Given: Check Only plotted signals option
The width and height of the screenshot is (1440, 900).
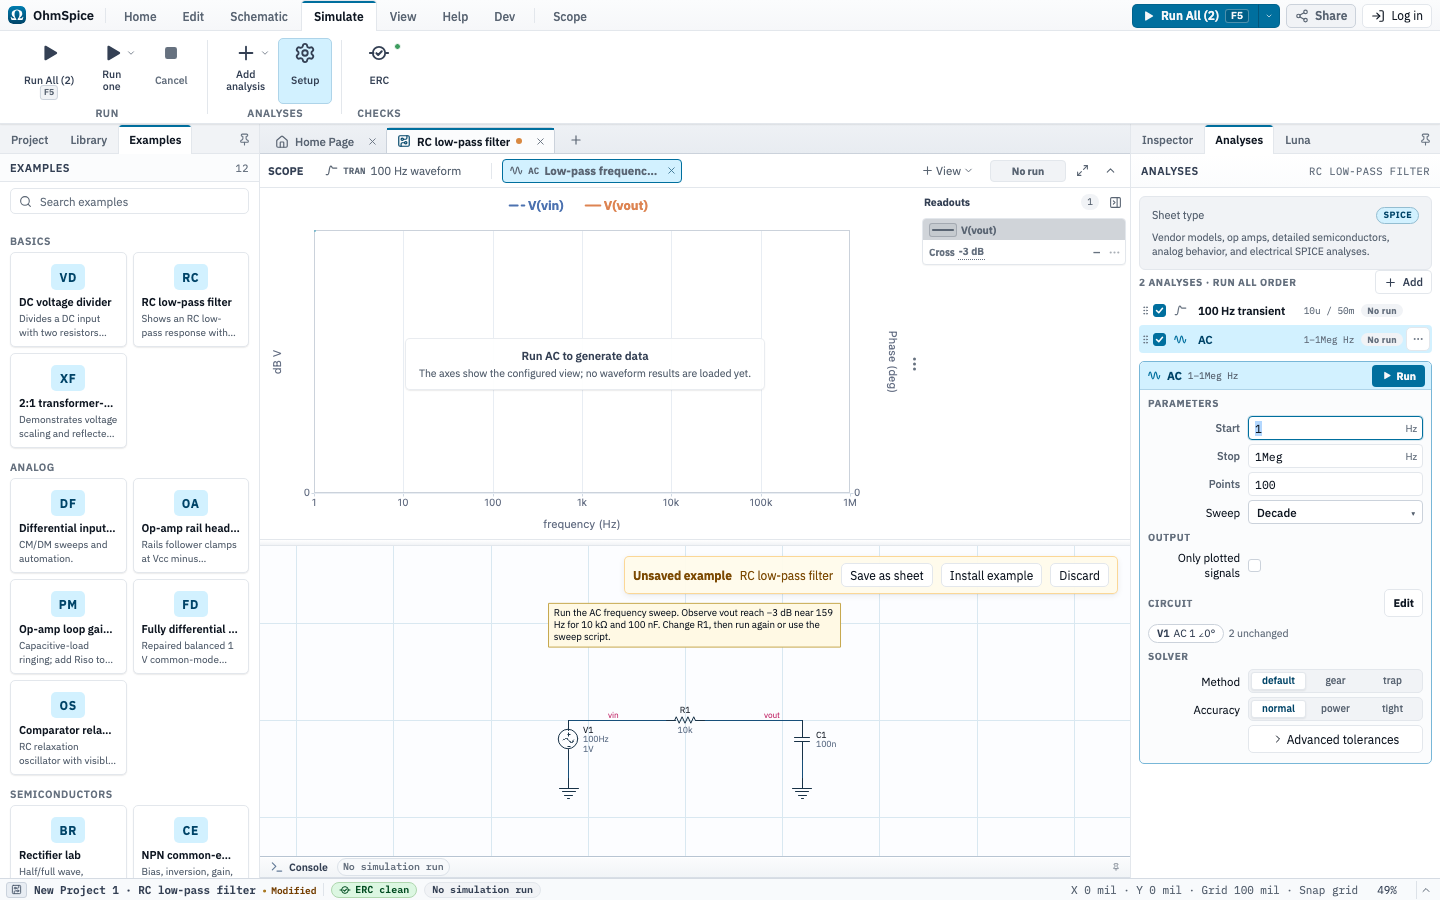Looking at the screenshot, I should 1255,566.
